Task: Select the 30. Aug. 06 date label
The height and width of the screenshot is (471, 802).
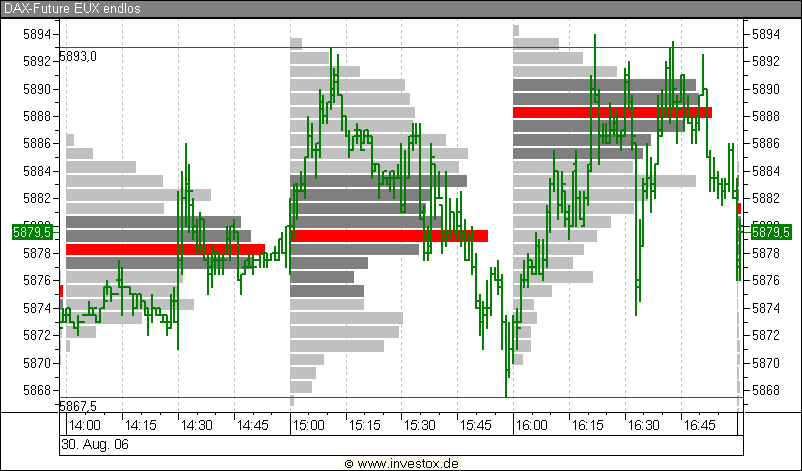Action: 95,443
